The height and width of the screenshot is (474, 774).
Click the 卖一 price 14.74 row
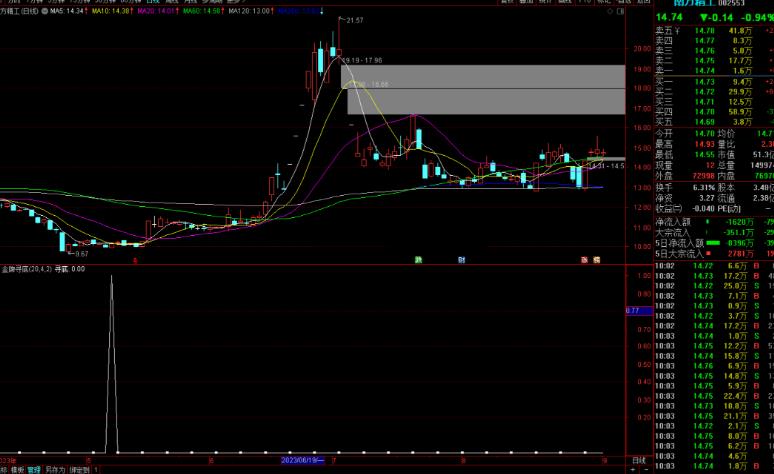(714, 71)
